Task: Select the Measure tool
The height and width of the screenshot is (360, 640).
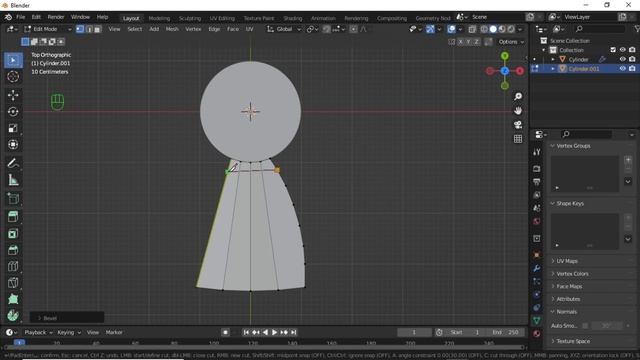Action: coord(13,180)
